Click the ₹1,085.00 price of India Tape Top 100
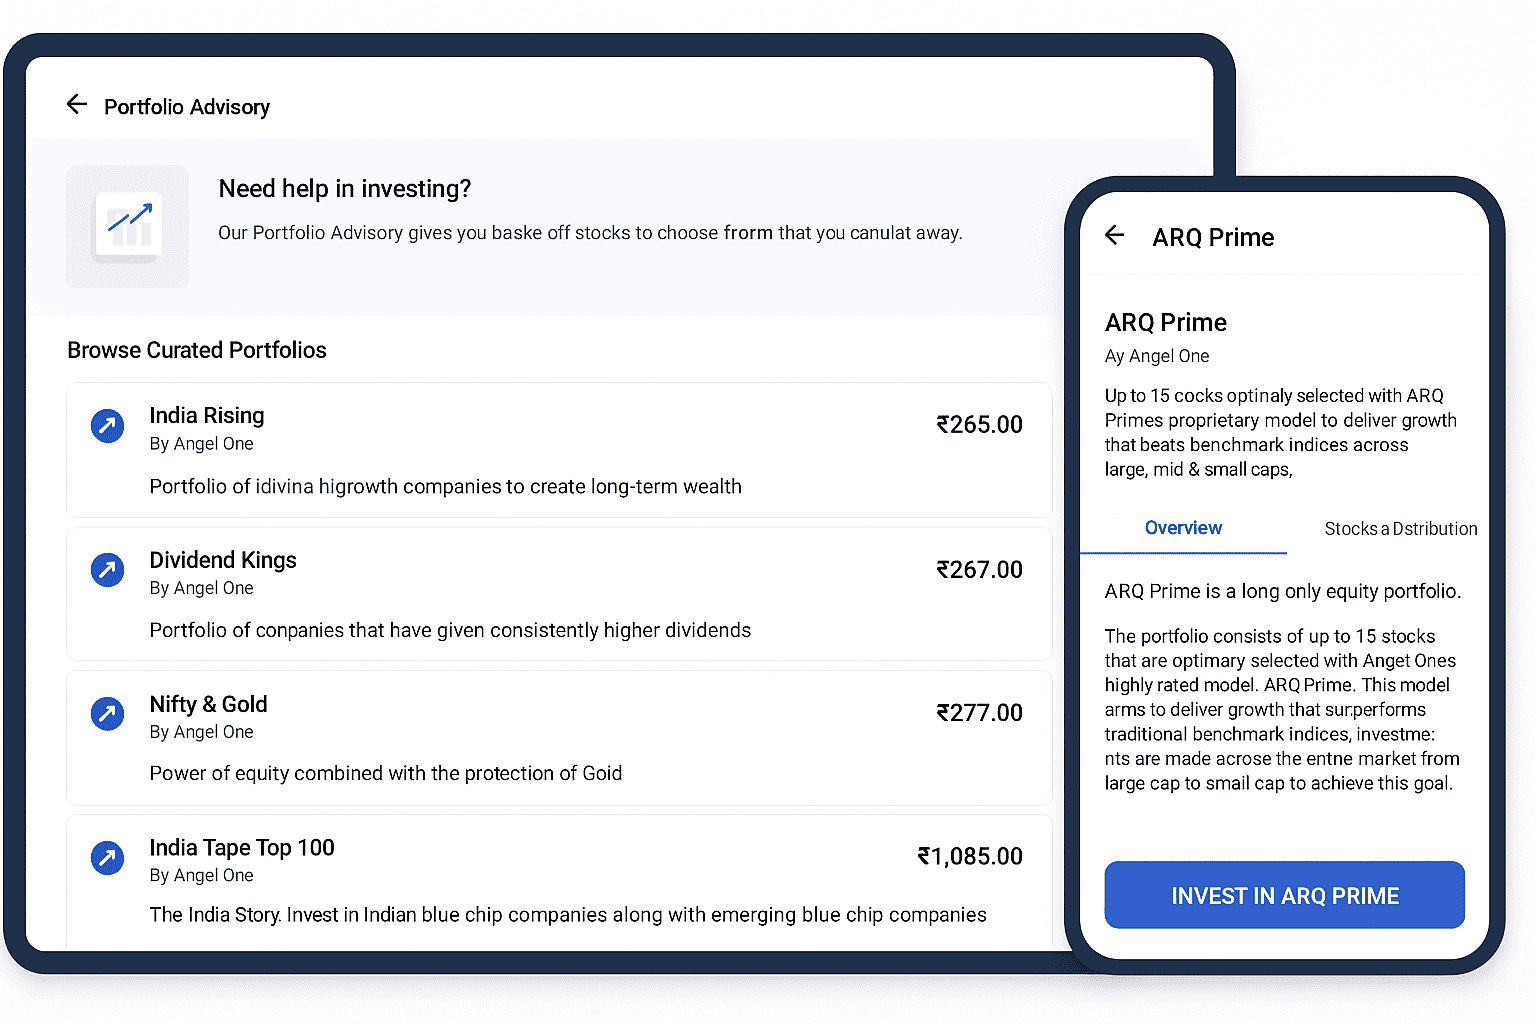Screen dimensions: 1536x1024 tap(969, 856)
